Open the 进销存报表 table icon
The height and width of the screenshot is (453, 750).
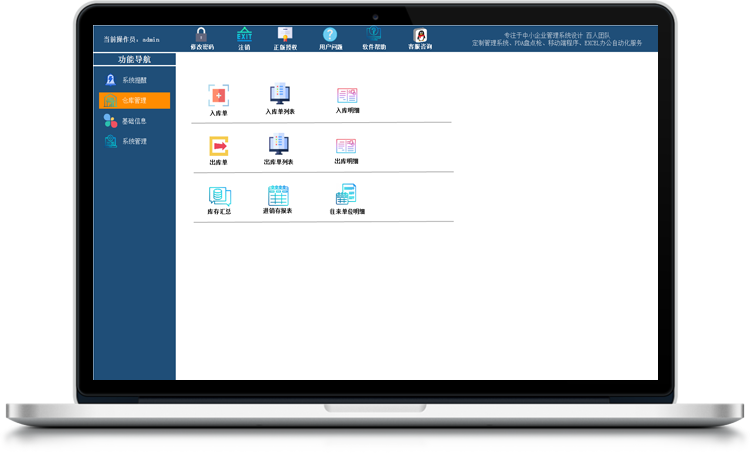click(x=278, y=195)
